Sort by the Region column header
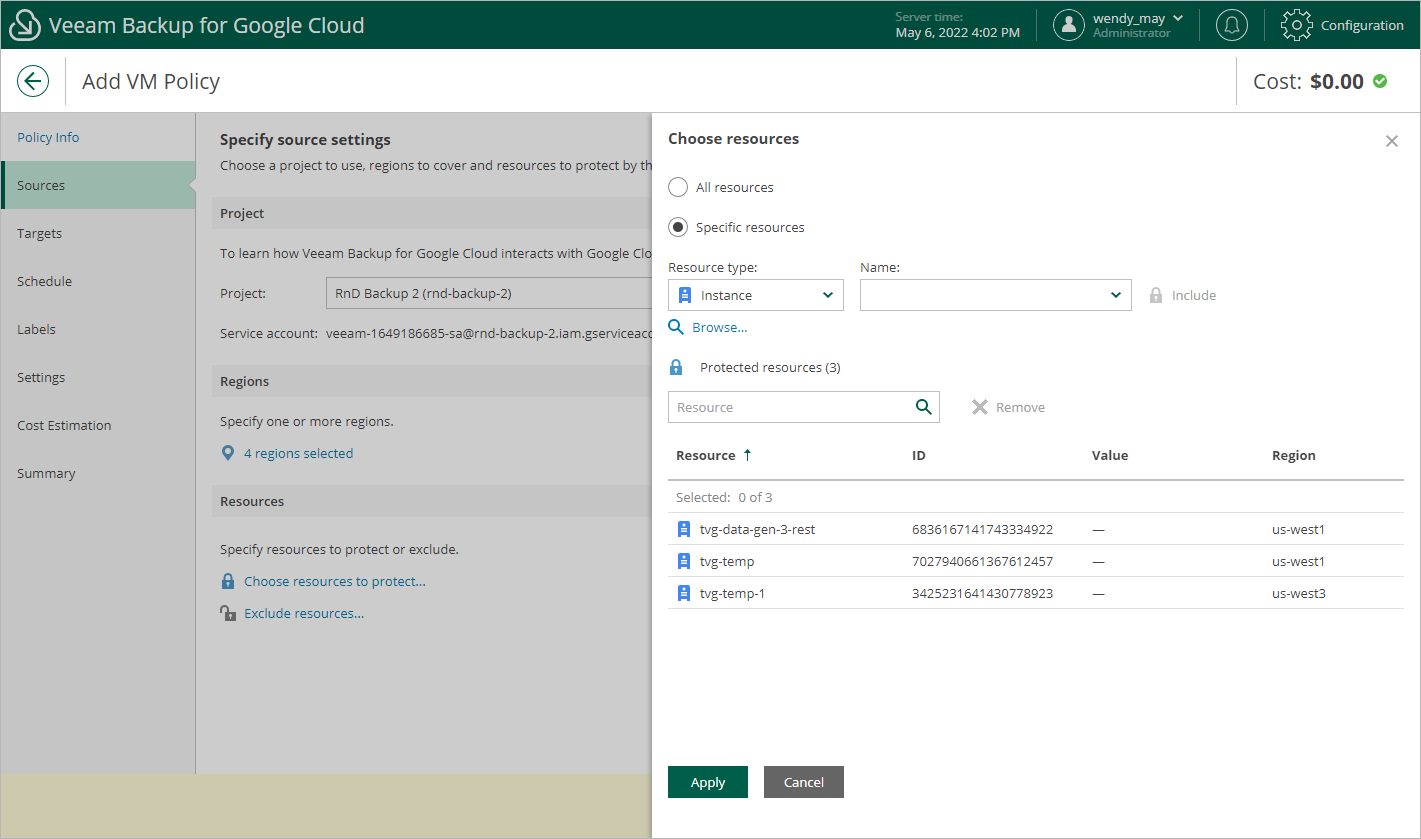The image size is (1421, 839). tap(1294, 455)
